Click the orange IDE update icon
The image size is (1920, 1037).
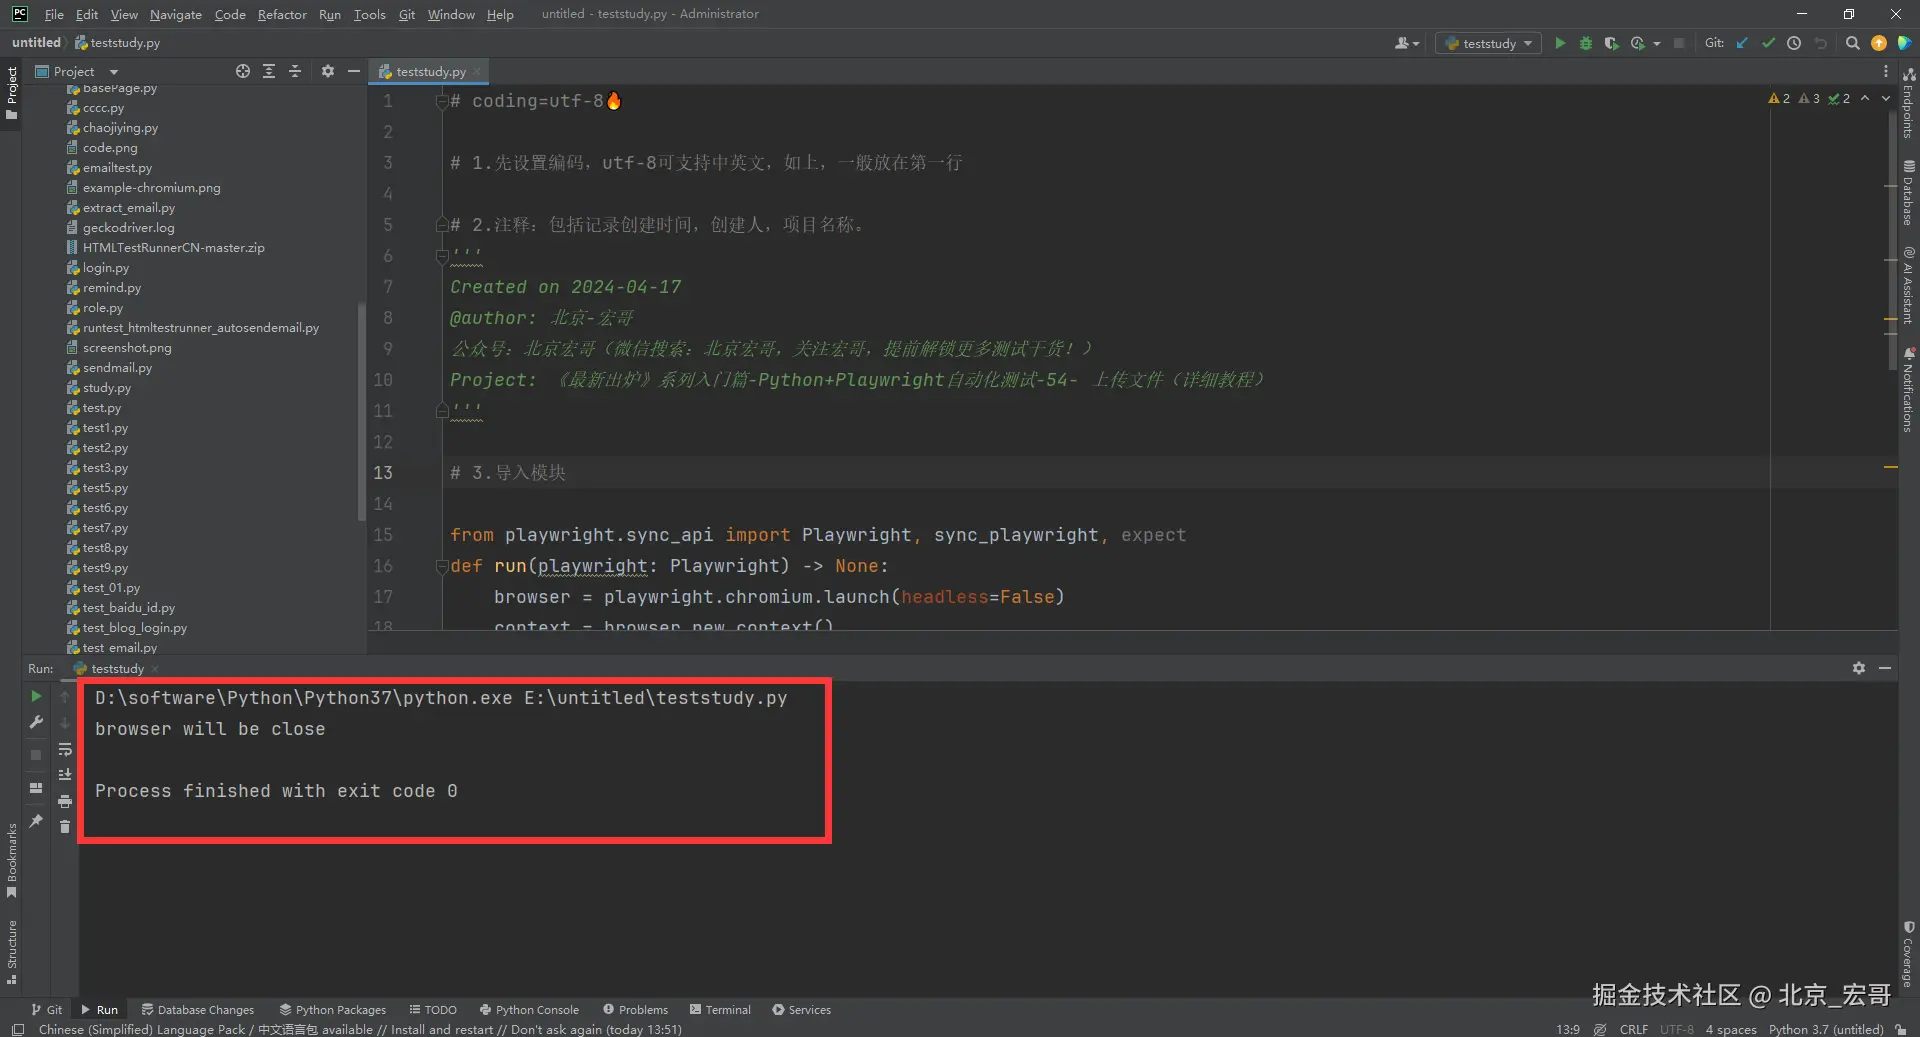pyautogui.click(x=1879, y=43)
